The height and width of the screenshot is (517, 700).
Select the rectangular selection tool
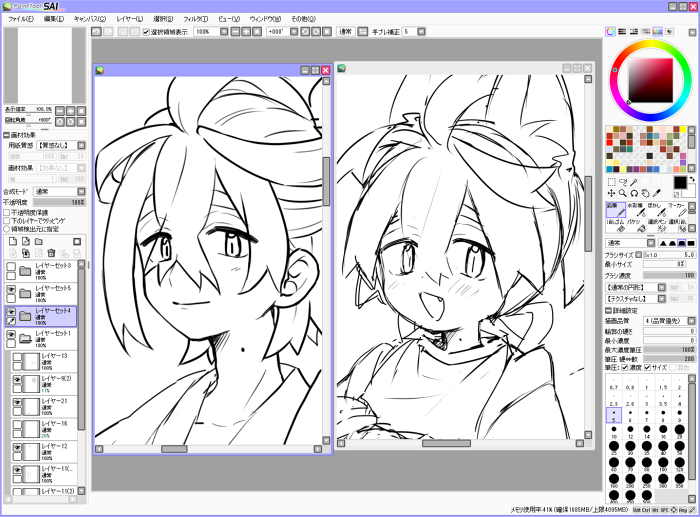611,182
